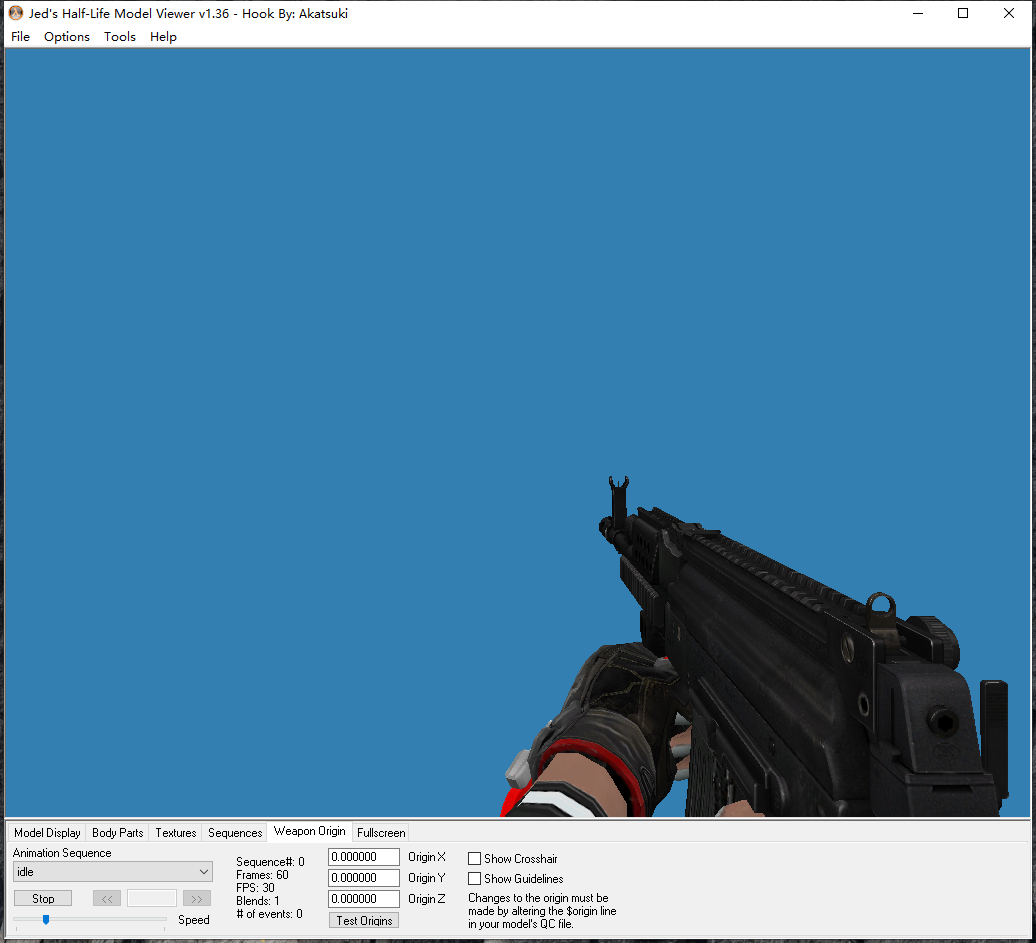Screen dimensions: 1036x943
Task: Maximize the Model Viewer window
Action: point(963,13)
